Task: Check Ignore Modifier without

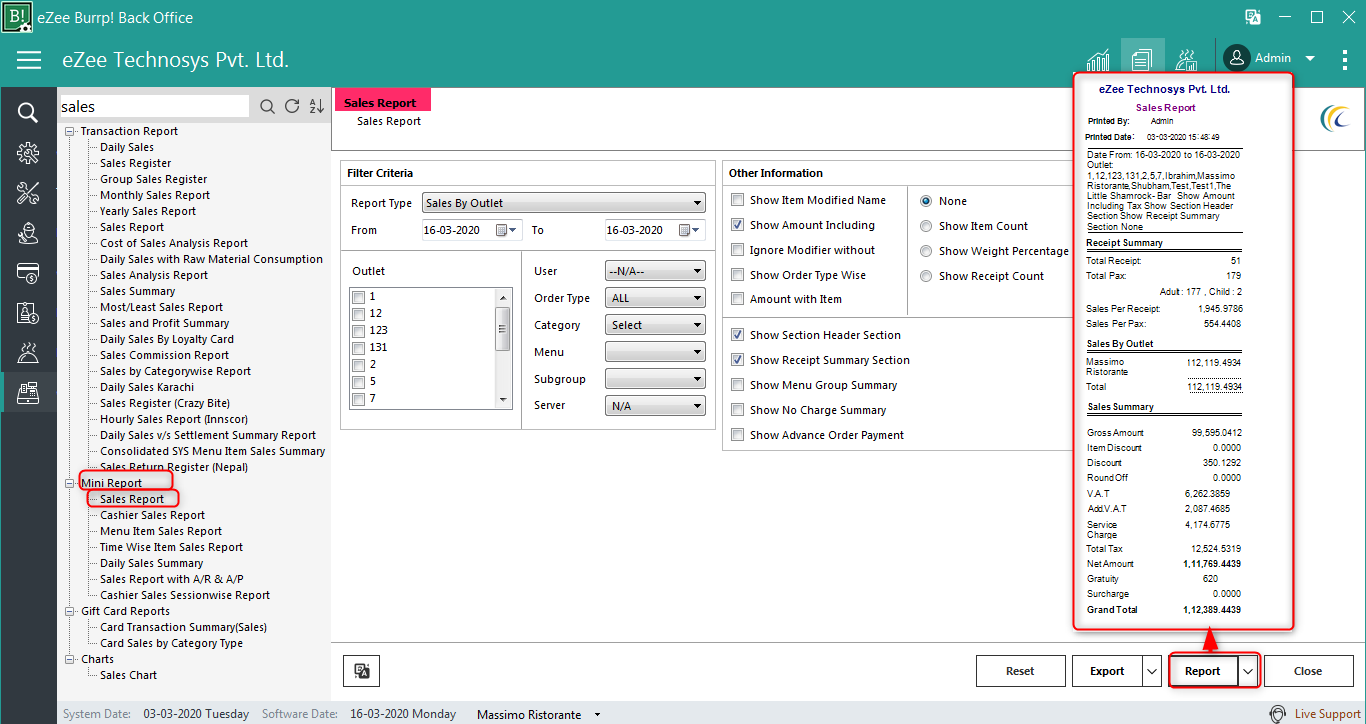Action: [738, 250]
